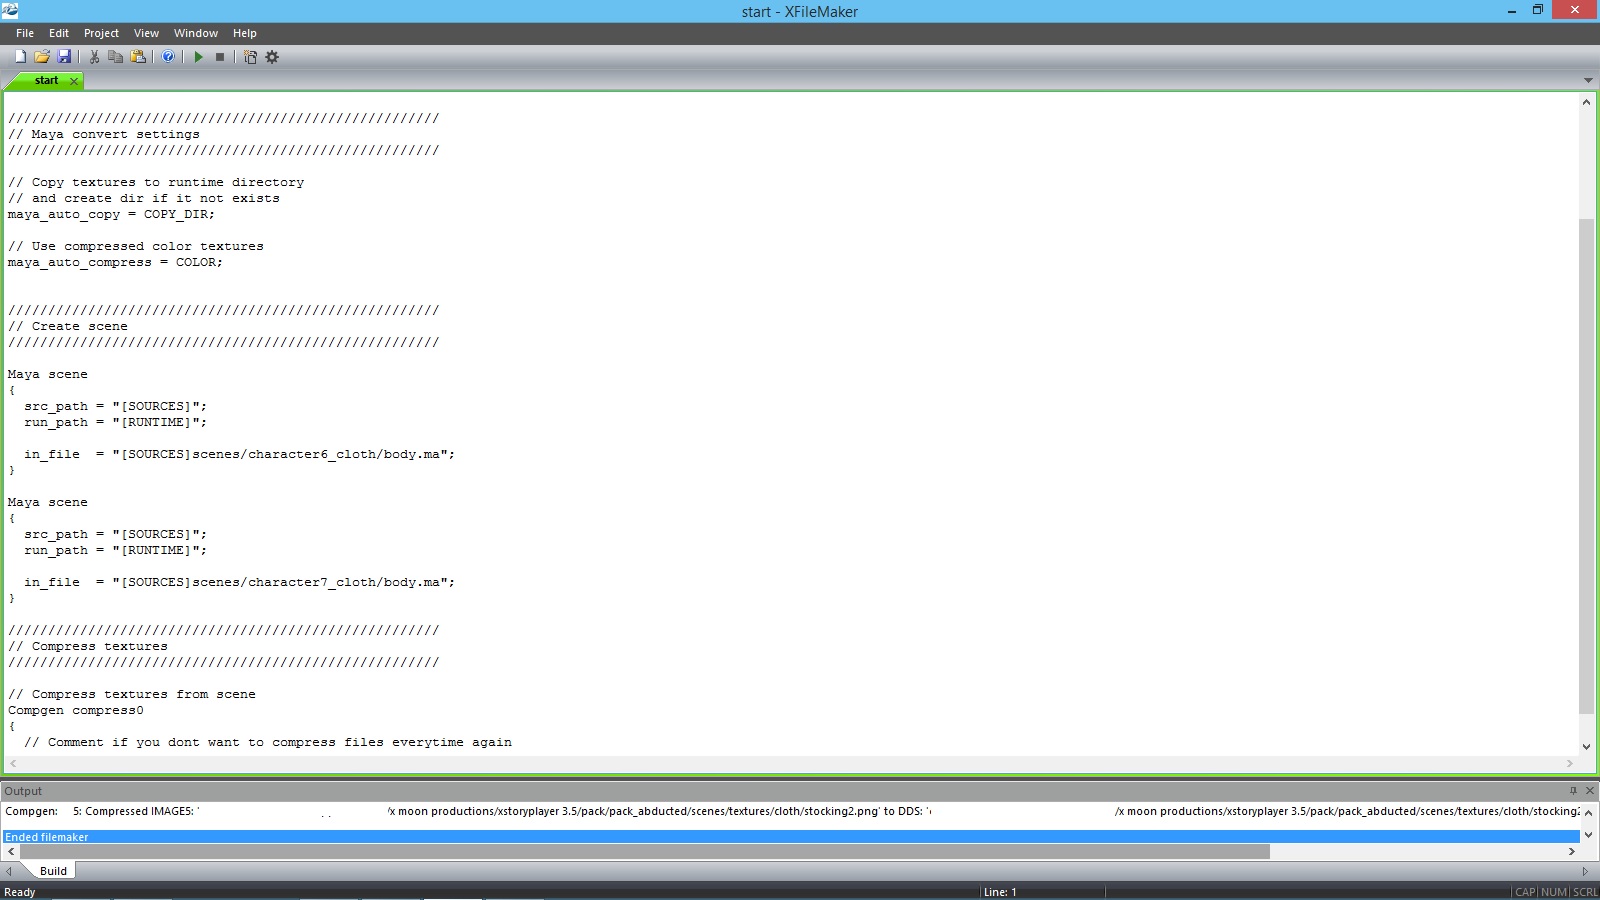Open the File menu

[x=25, y=33]
